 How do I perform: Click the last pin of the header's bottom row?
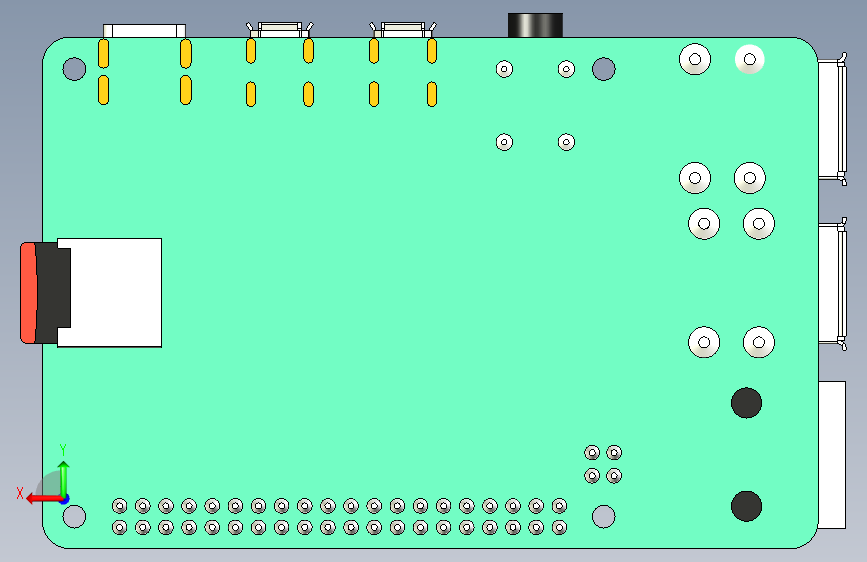tap(559, 527)
